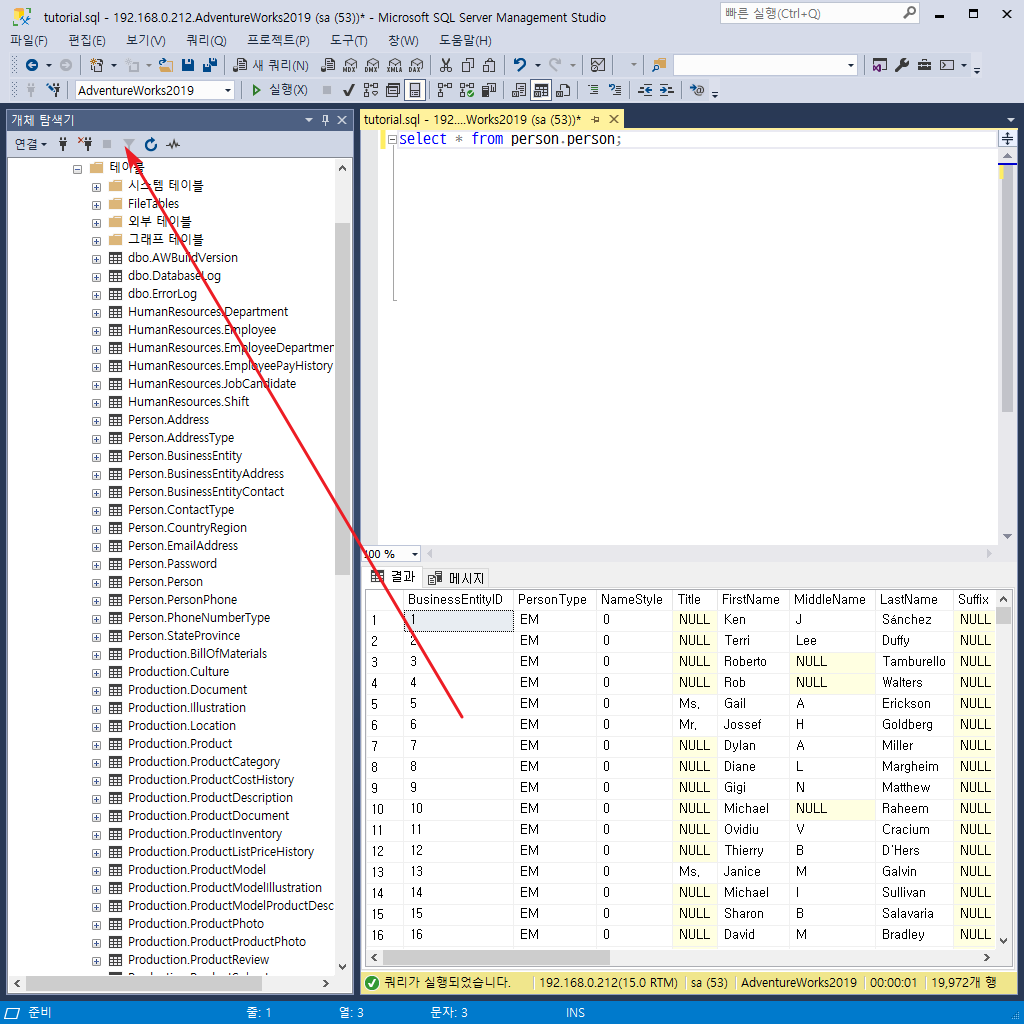Viewport: 1024px width, 1024px height.
Task: Click the Find in Files icon
Action: pyautogui.click(x=659, y=65)
